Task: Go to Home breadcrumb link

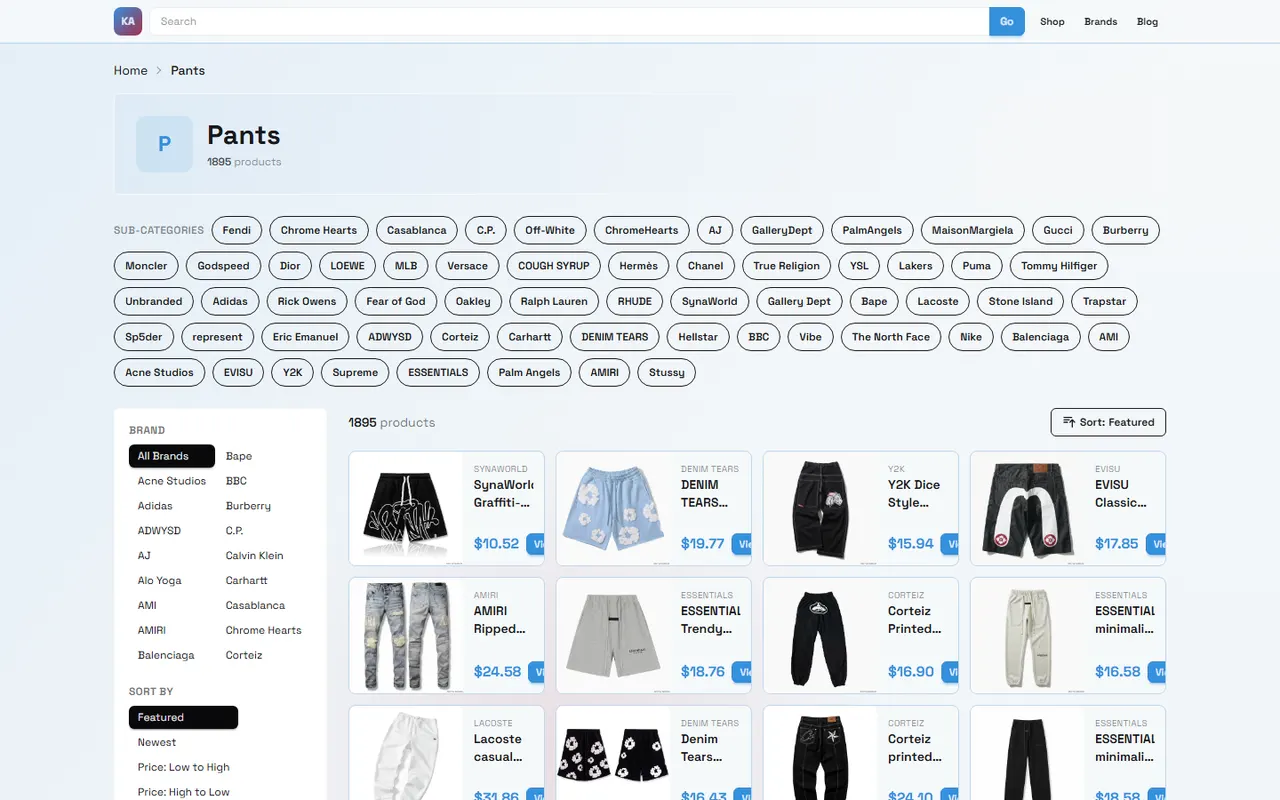Action: coord(130,70)
